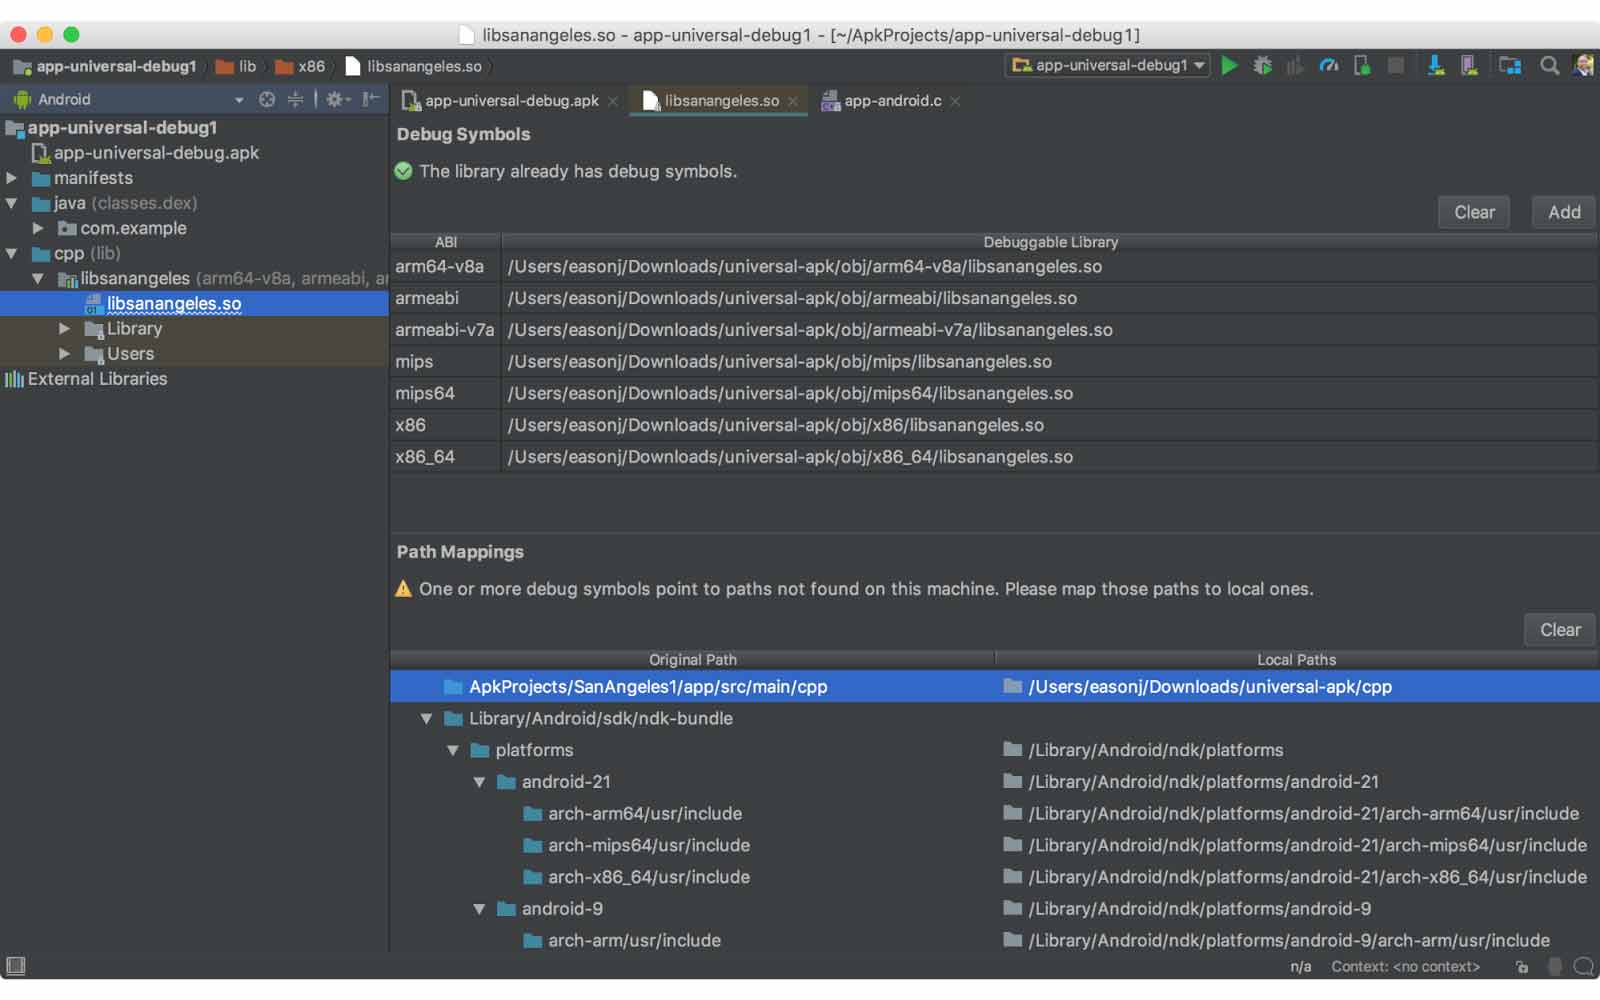Open the Android Profiler gauge icon
This screenshot has height=1000, width=1600.
pyautogui.click(x=1329, y=66)
